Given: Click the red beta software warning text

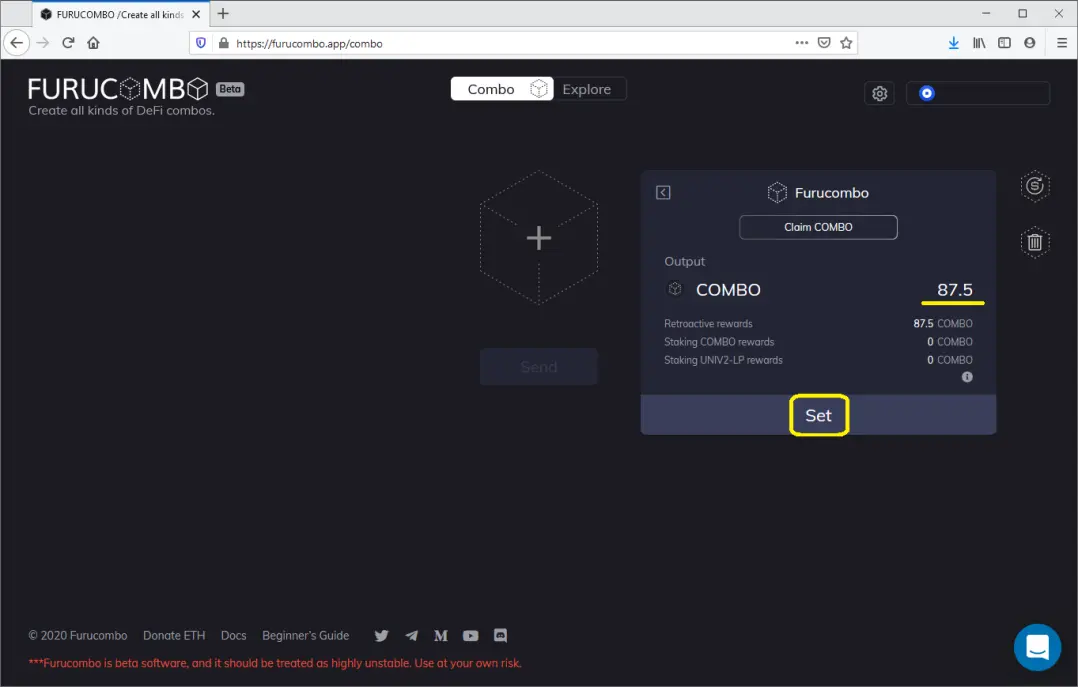Looking at the screenshot, I should tap(275, 663).
